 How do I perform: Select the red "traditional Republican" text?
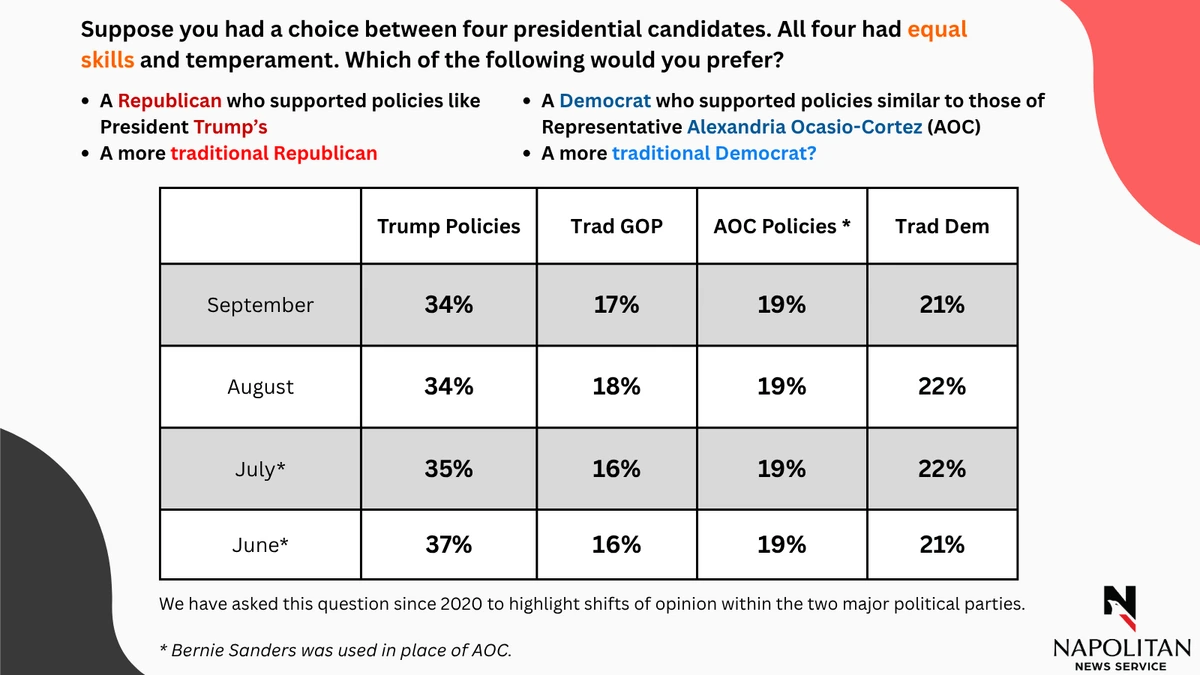click(x=274, y=153)
